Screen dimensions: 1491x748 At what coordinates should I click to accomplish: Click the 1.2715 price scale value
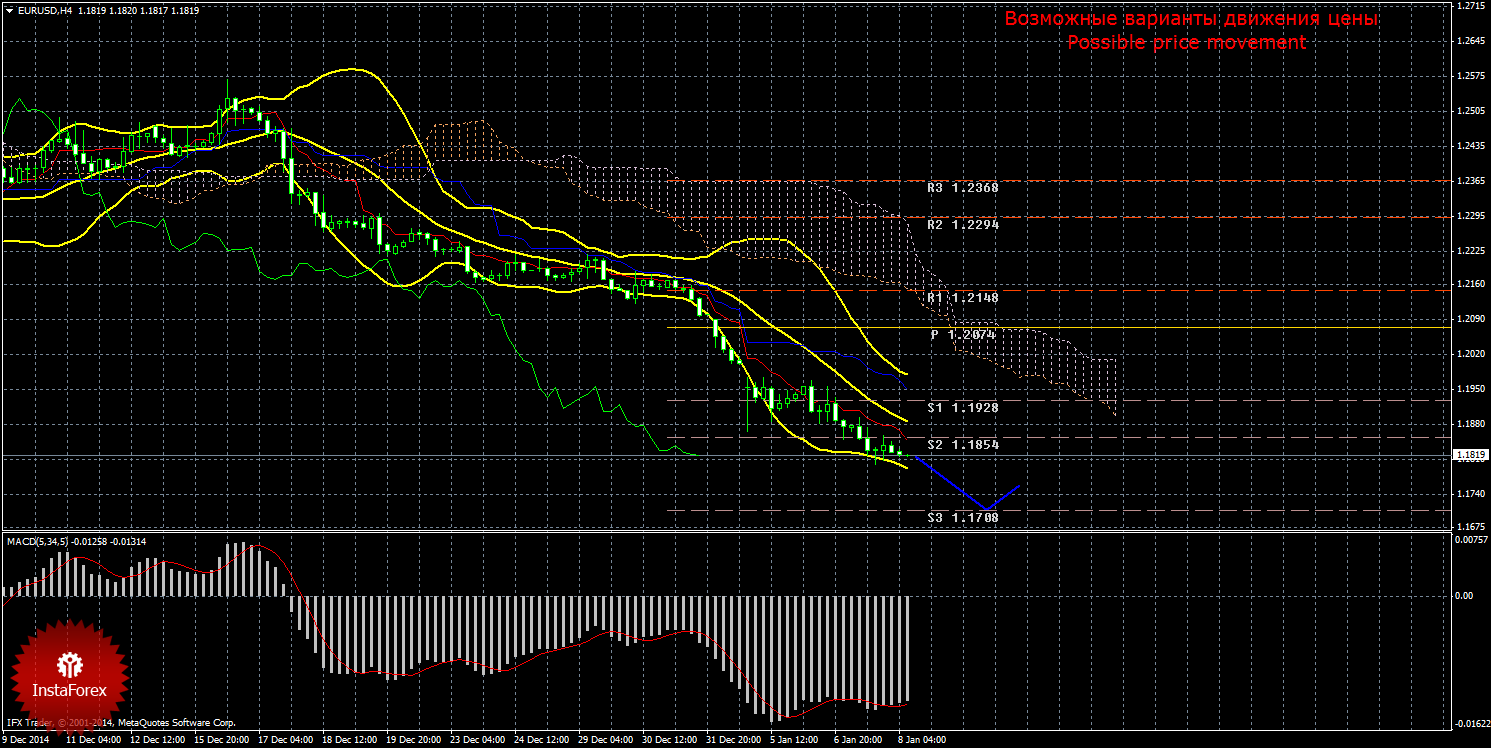pyautogui.click(x=1470, y=6)
